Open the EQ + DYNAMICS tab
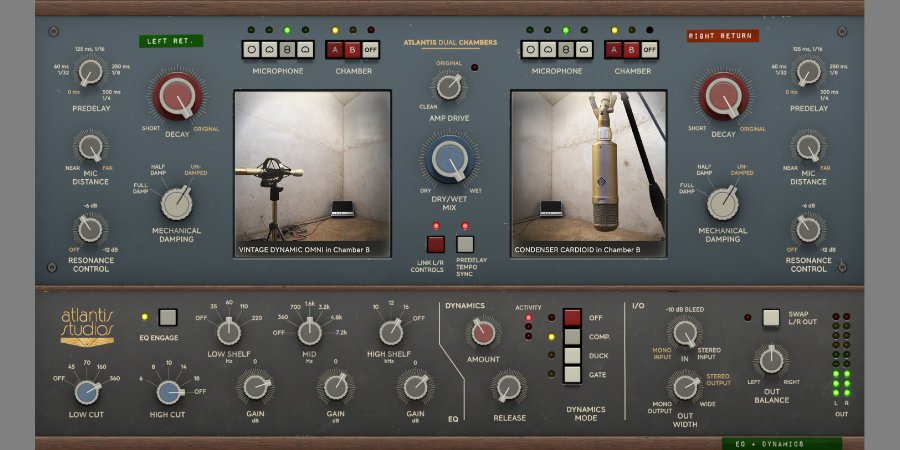The width and height of the screenshot is (900, 450). click(x=782, y=444)
